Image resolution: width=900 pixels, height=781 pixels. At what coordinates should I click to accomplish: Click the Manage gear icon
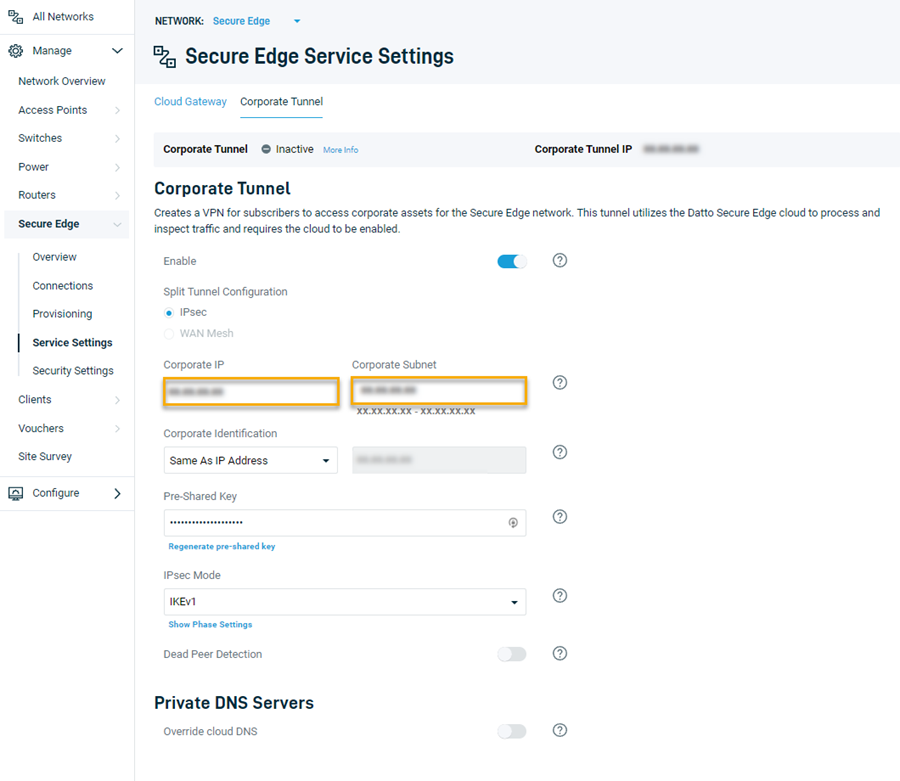15,51
